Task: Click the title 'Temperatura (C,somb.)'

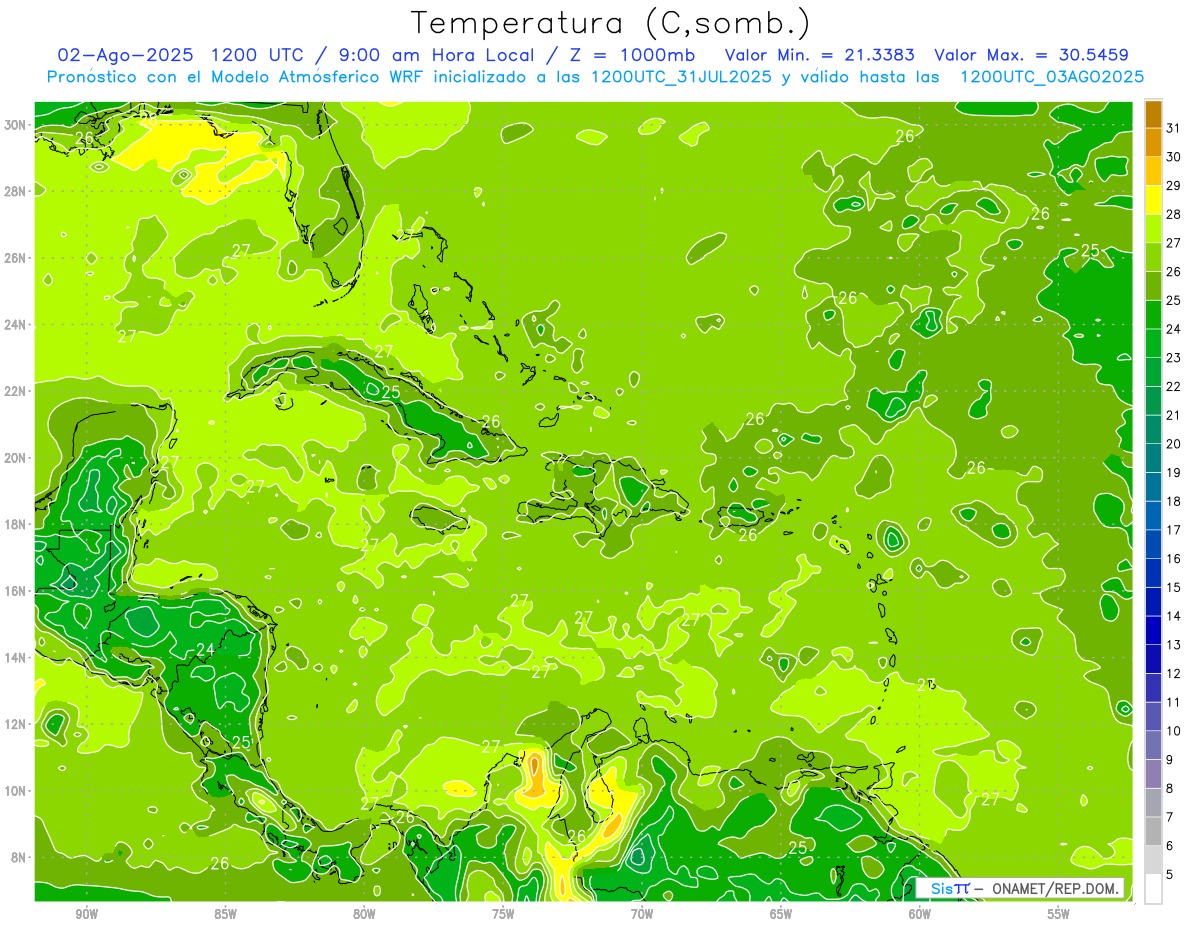Action: click(x=610, y=23)
